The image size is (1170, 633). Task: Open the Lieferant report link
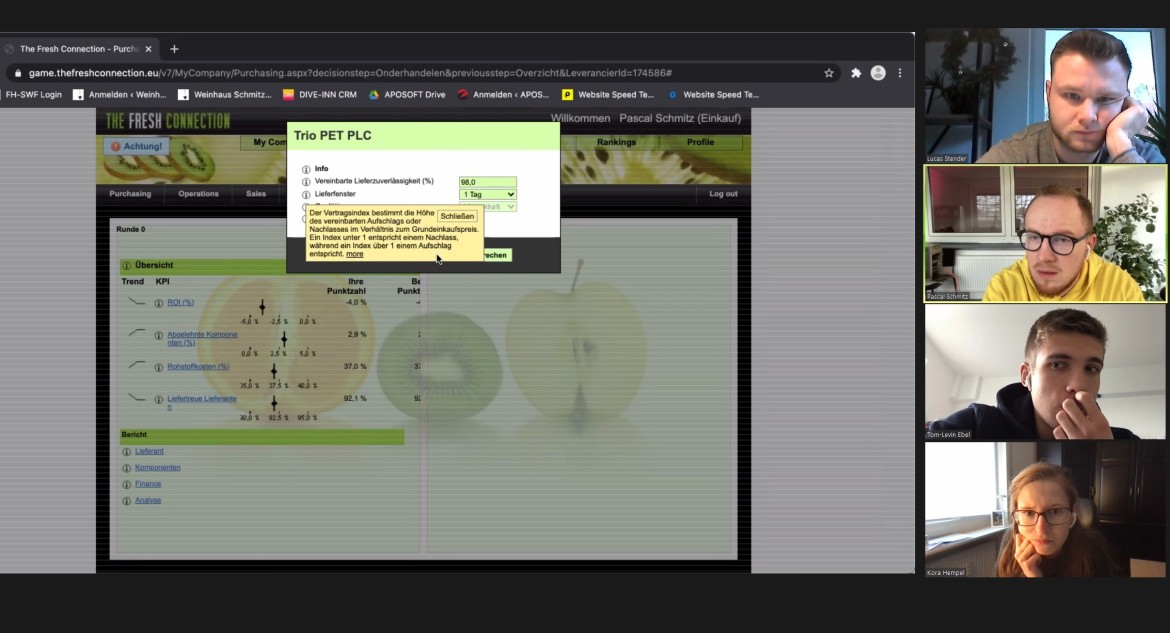pyautogui.click(x=149, y=452)
